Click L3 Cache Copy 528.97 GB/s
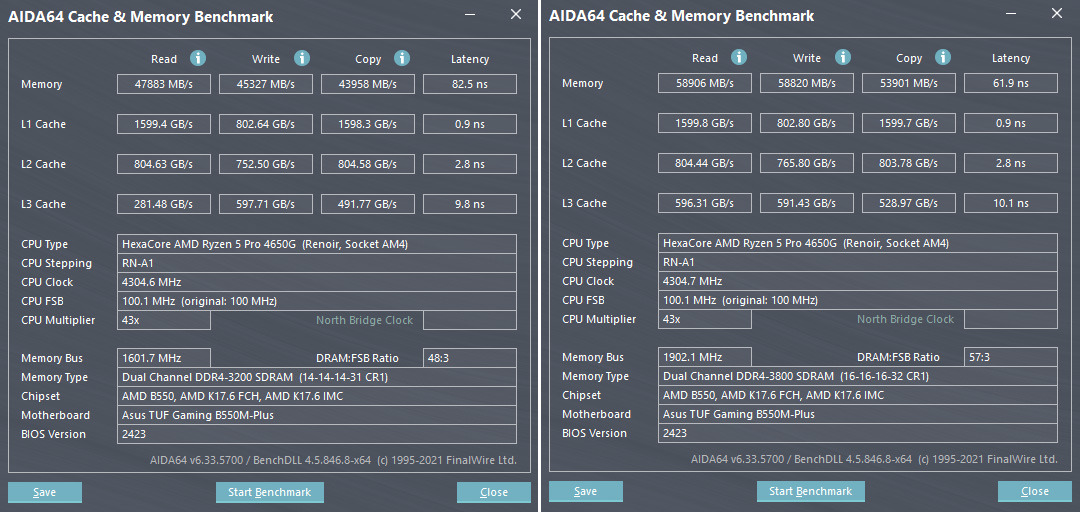The image size is (1080, 512). tap(909, 203)
